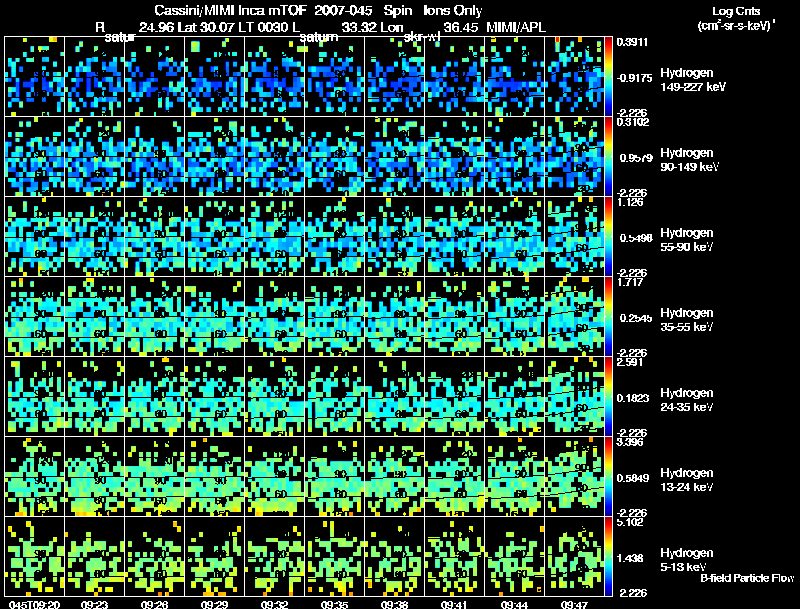
Task: Click the Hydrogen 149-227 keV label
Action: pos(692,80)
